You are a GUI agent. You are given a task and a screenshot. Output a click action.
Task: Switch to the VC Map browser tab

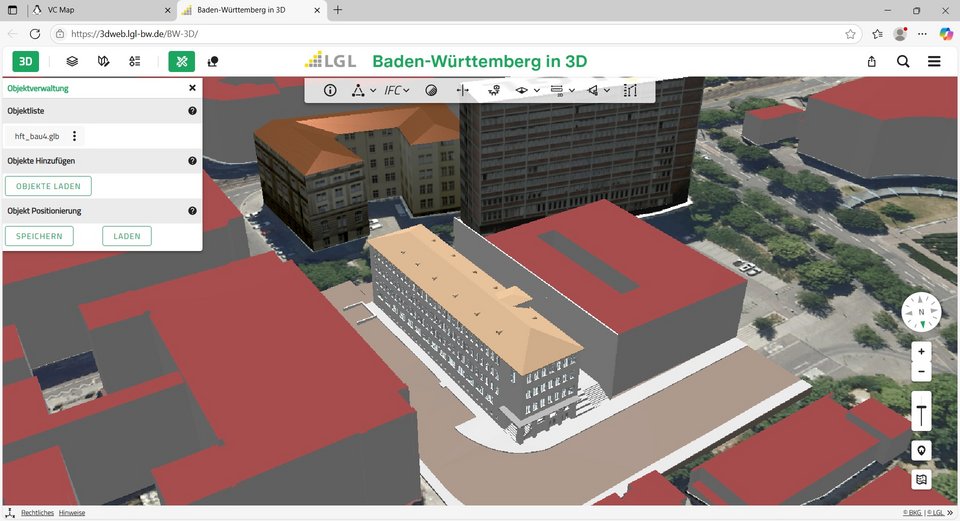pyautogui.click(x=101, y=10)
